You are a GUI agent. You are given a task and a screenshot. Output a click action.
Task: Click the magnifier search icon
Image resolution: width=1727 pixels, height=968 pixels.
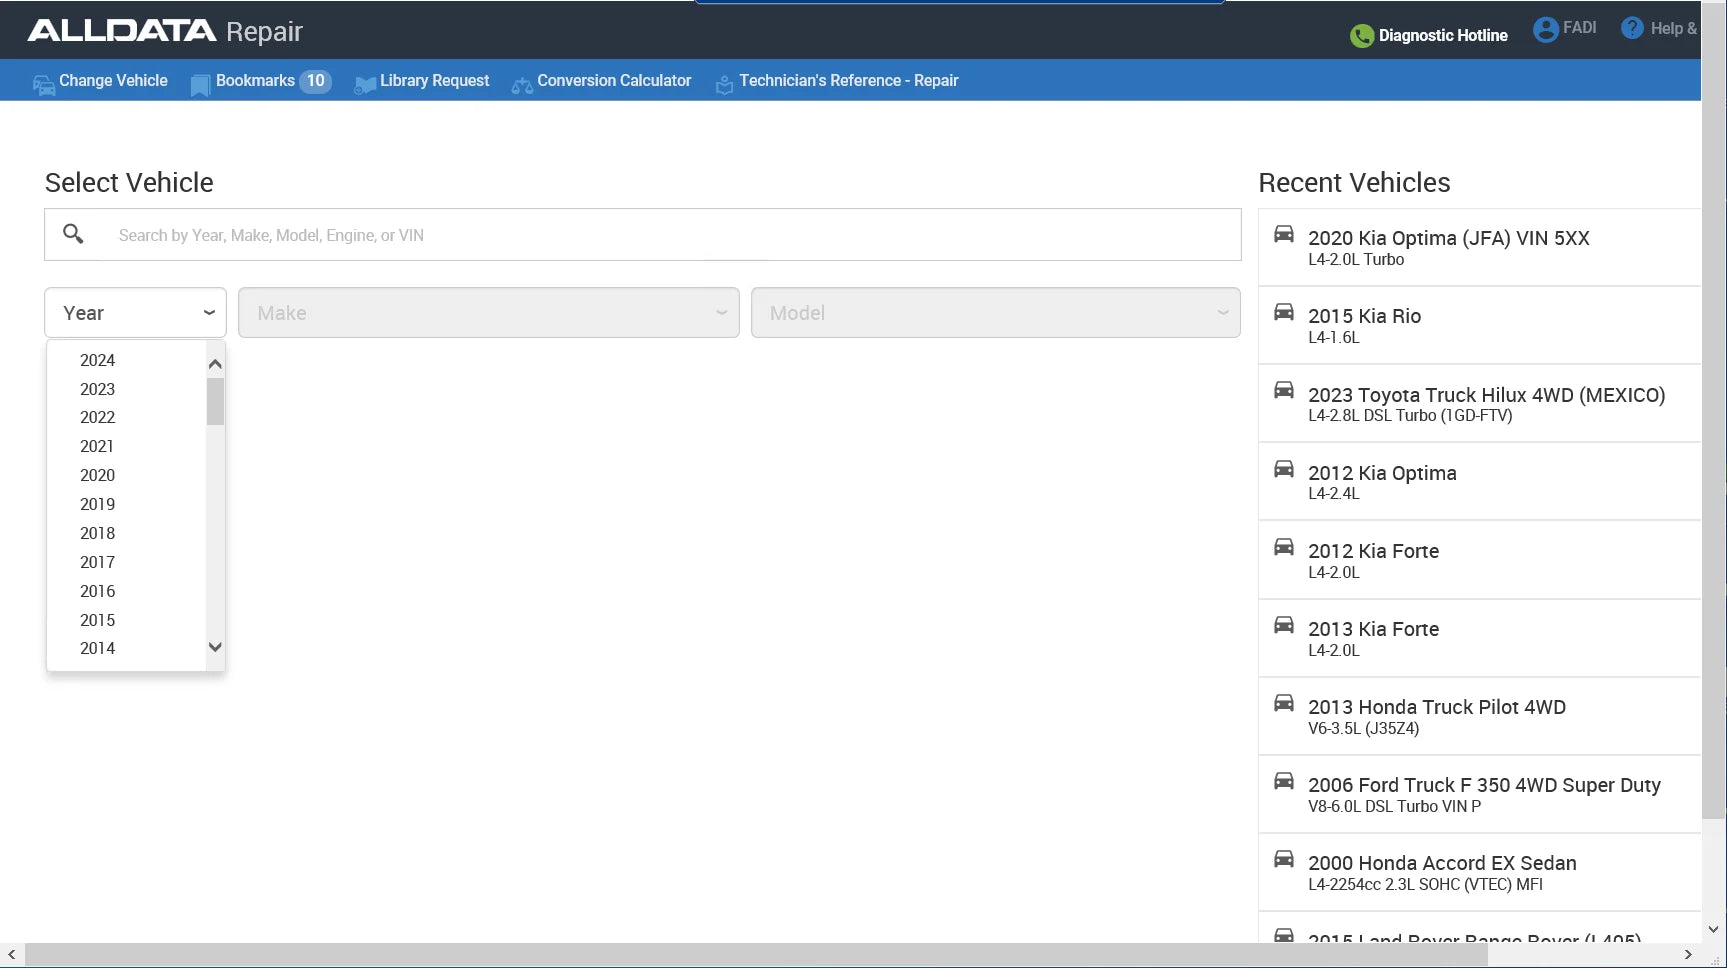tap(73, 234)
